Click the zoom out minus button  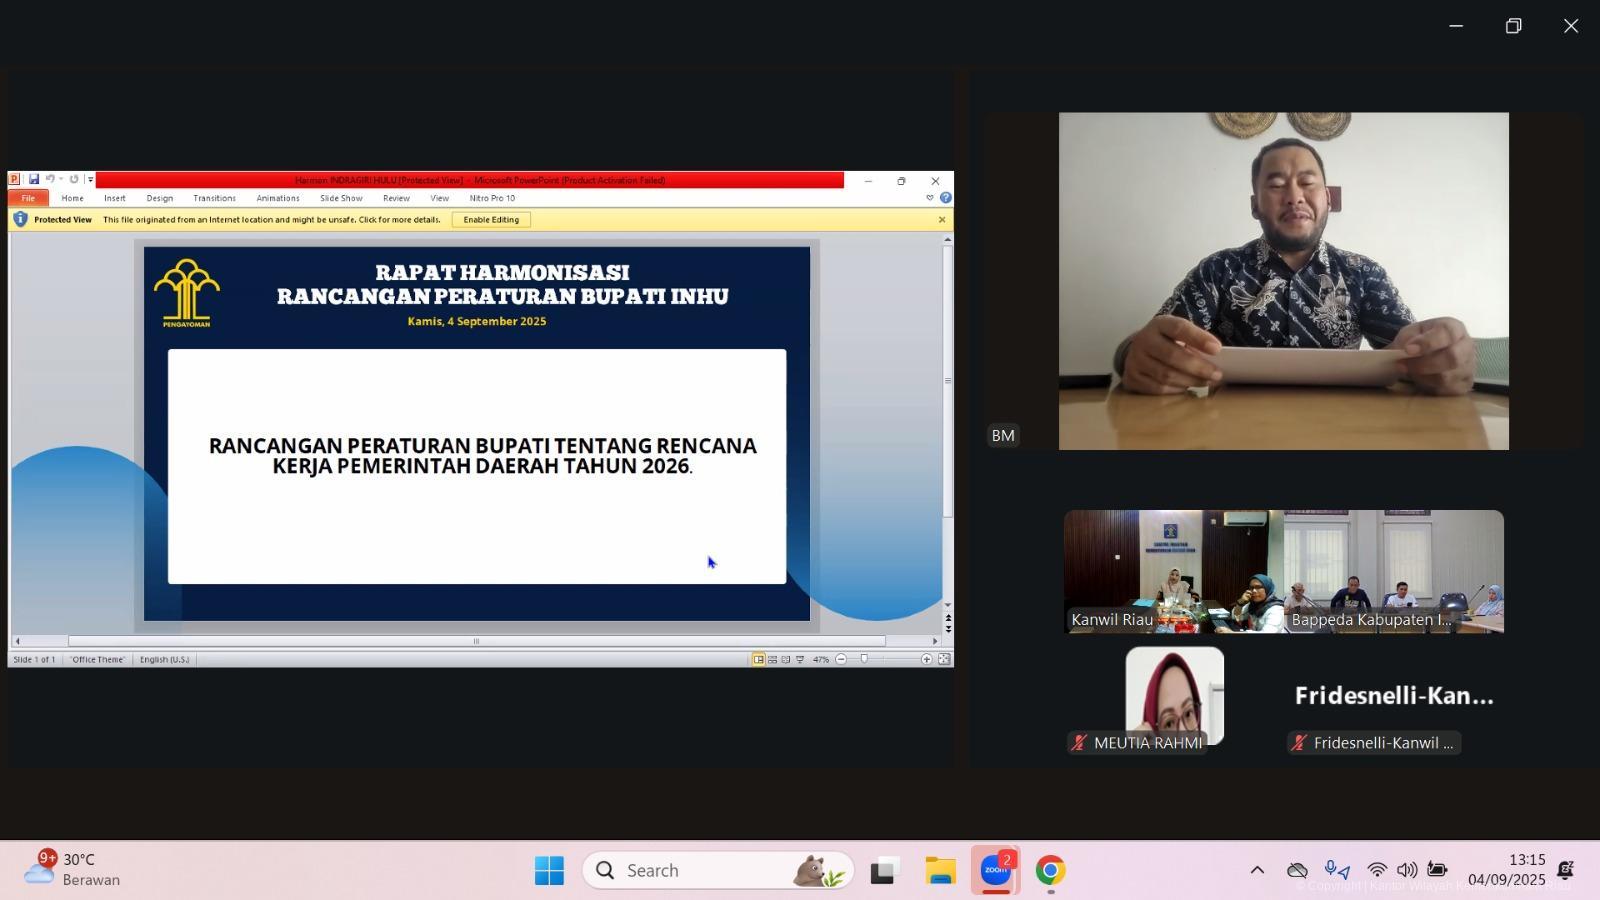coord(841,659)
